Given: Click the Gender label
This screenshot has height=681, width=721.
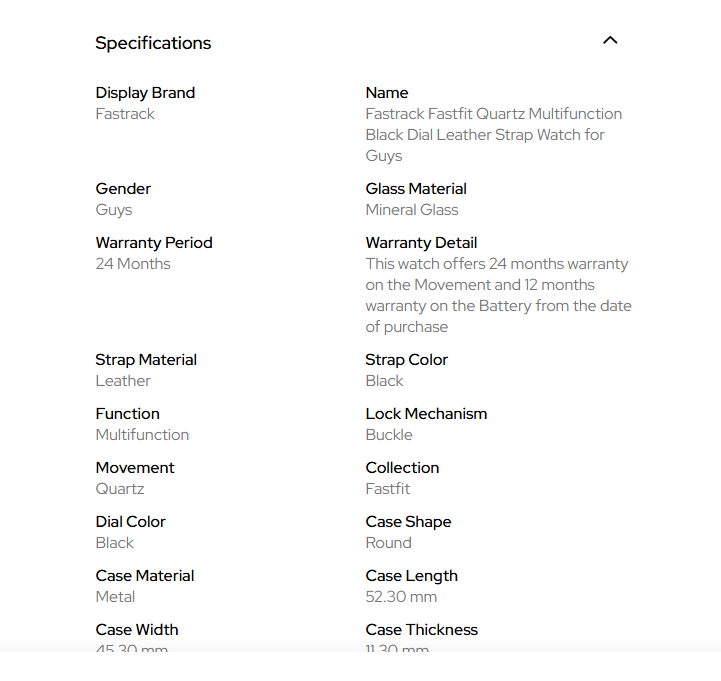Looking at the screenshot, I should [123, 189].
